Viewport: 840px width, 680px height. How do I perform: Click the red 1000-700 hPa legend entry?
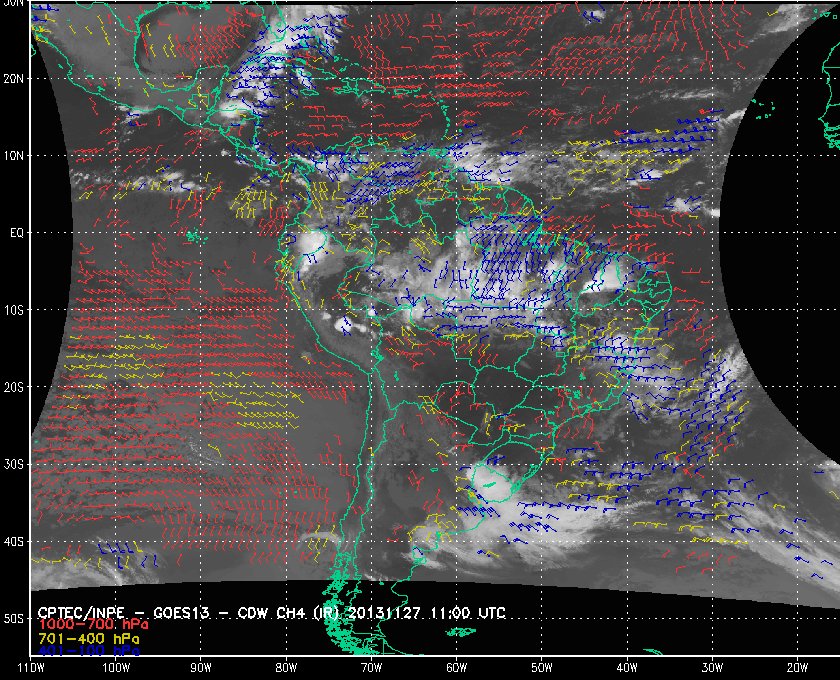pyautogui.click(x=87, y=624)
